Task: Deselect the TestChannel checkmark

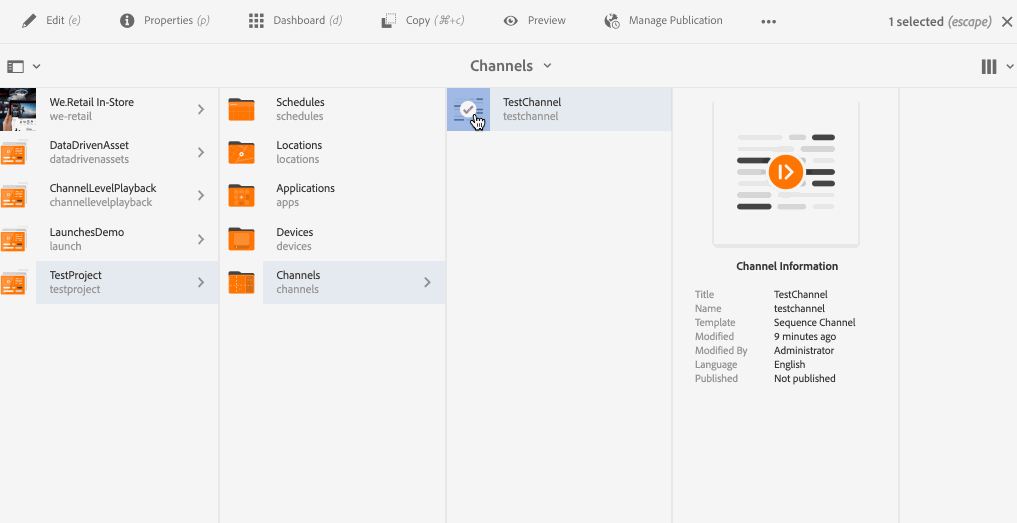Action: click(468, 109)
